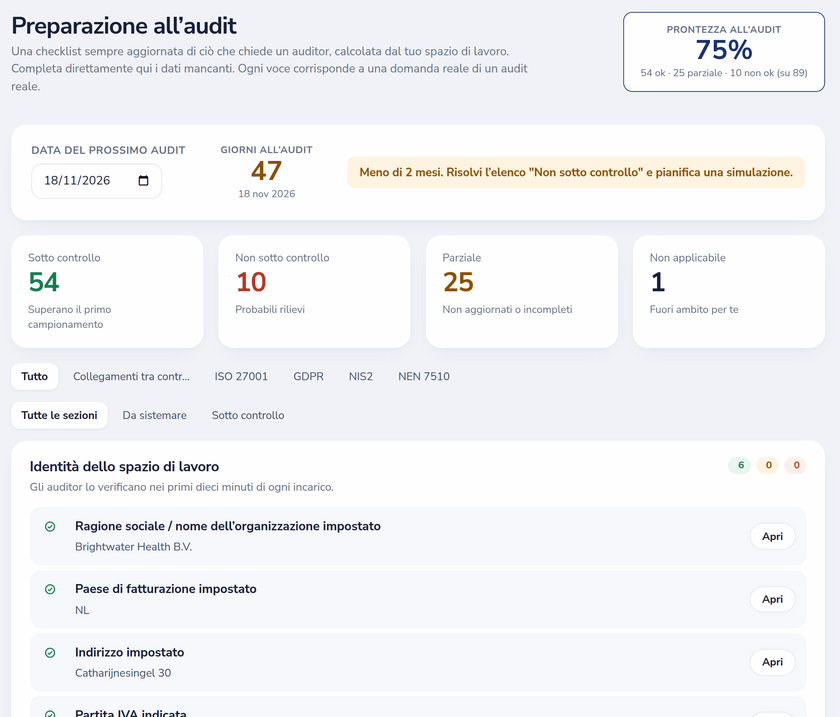
Task: Select the Tutte le sezioni filter
Action: point(59,415)
